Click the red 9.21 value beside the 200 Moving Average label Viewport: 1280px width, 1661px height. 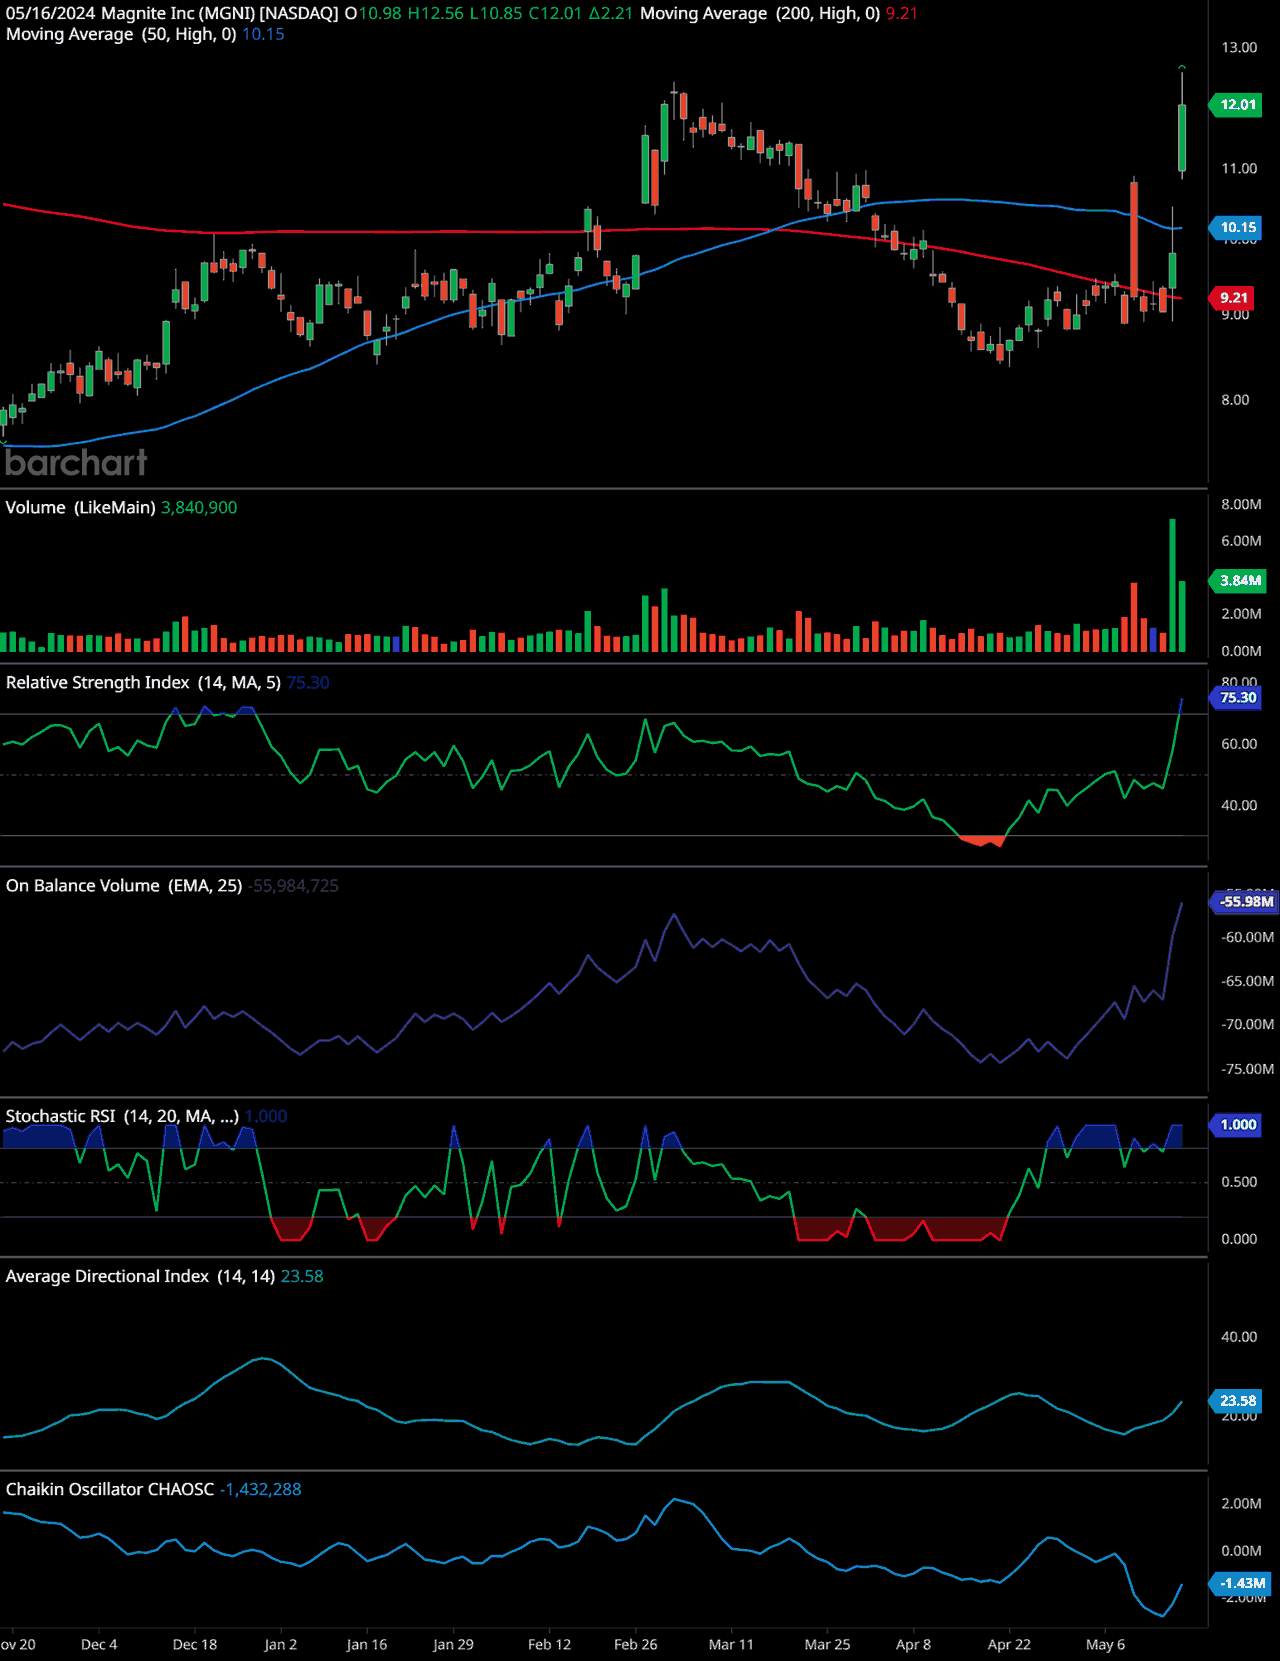901,14
